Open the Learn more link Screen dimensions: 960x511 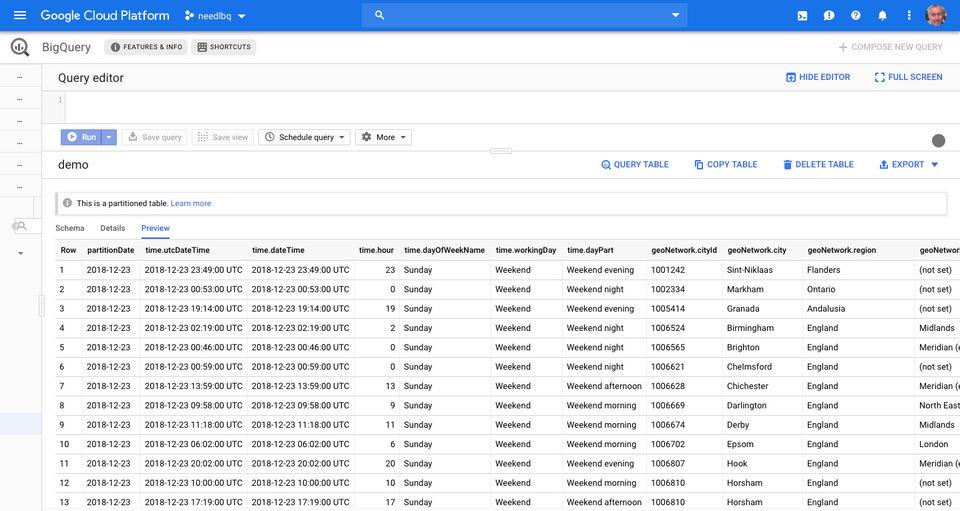(191, 203)
